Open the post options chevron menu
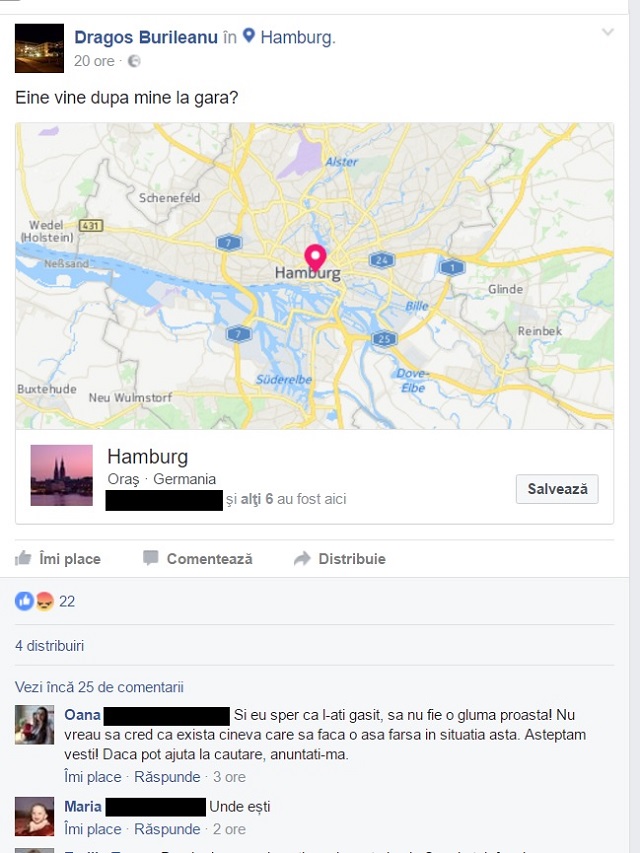640x853 pixels. click(607, 32)
